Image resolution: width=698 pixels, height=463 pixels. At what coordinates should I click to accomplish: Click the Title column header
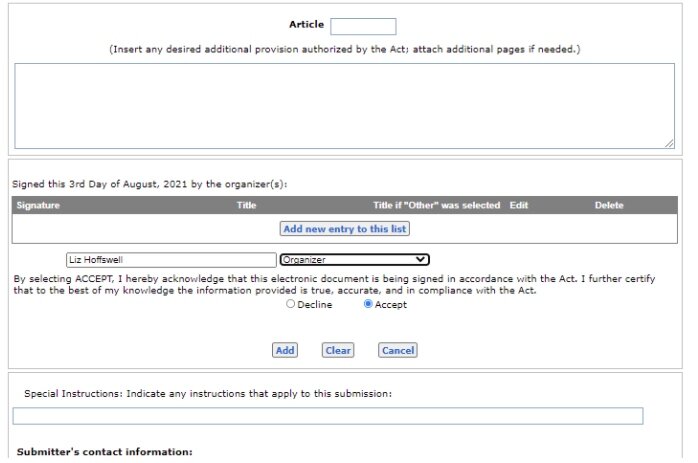tap(246, 206)
